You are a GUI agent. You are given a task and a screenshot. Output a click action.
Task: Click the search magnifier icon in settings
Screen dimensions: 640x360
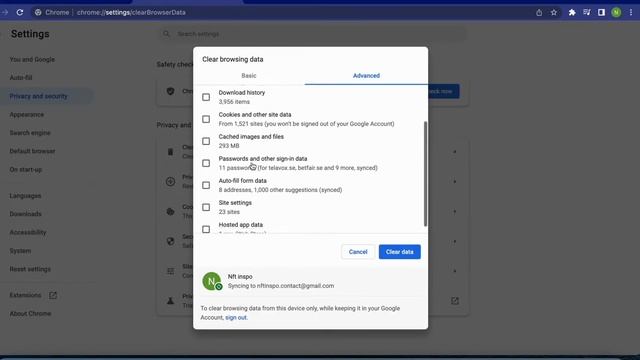coord(166,34)
